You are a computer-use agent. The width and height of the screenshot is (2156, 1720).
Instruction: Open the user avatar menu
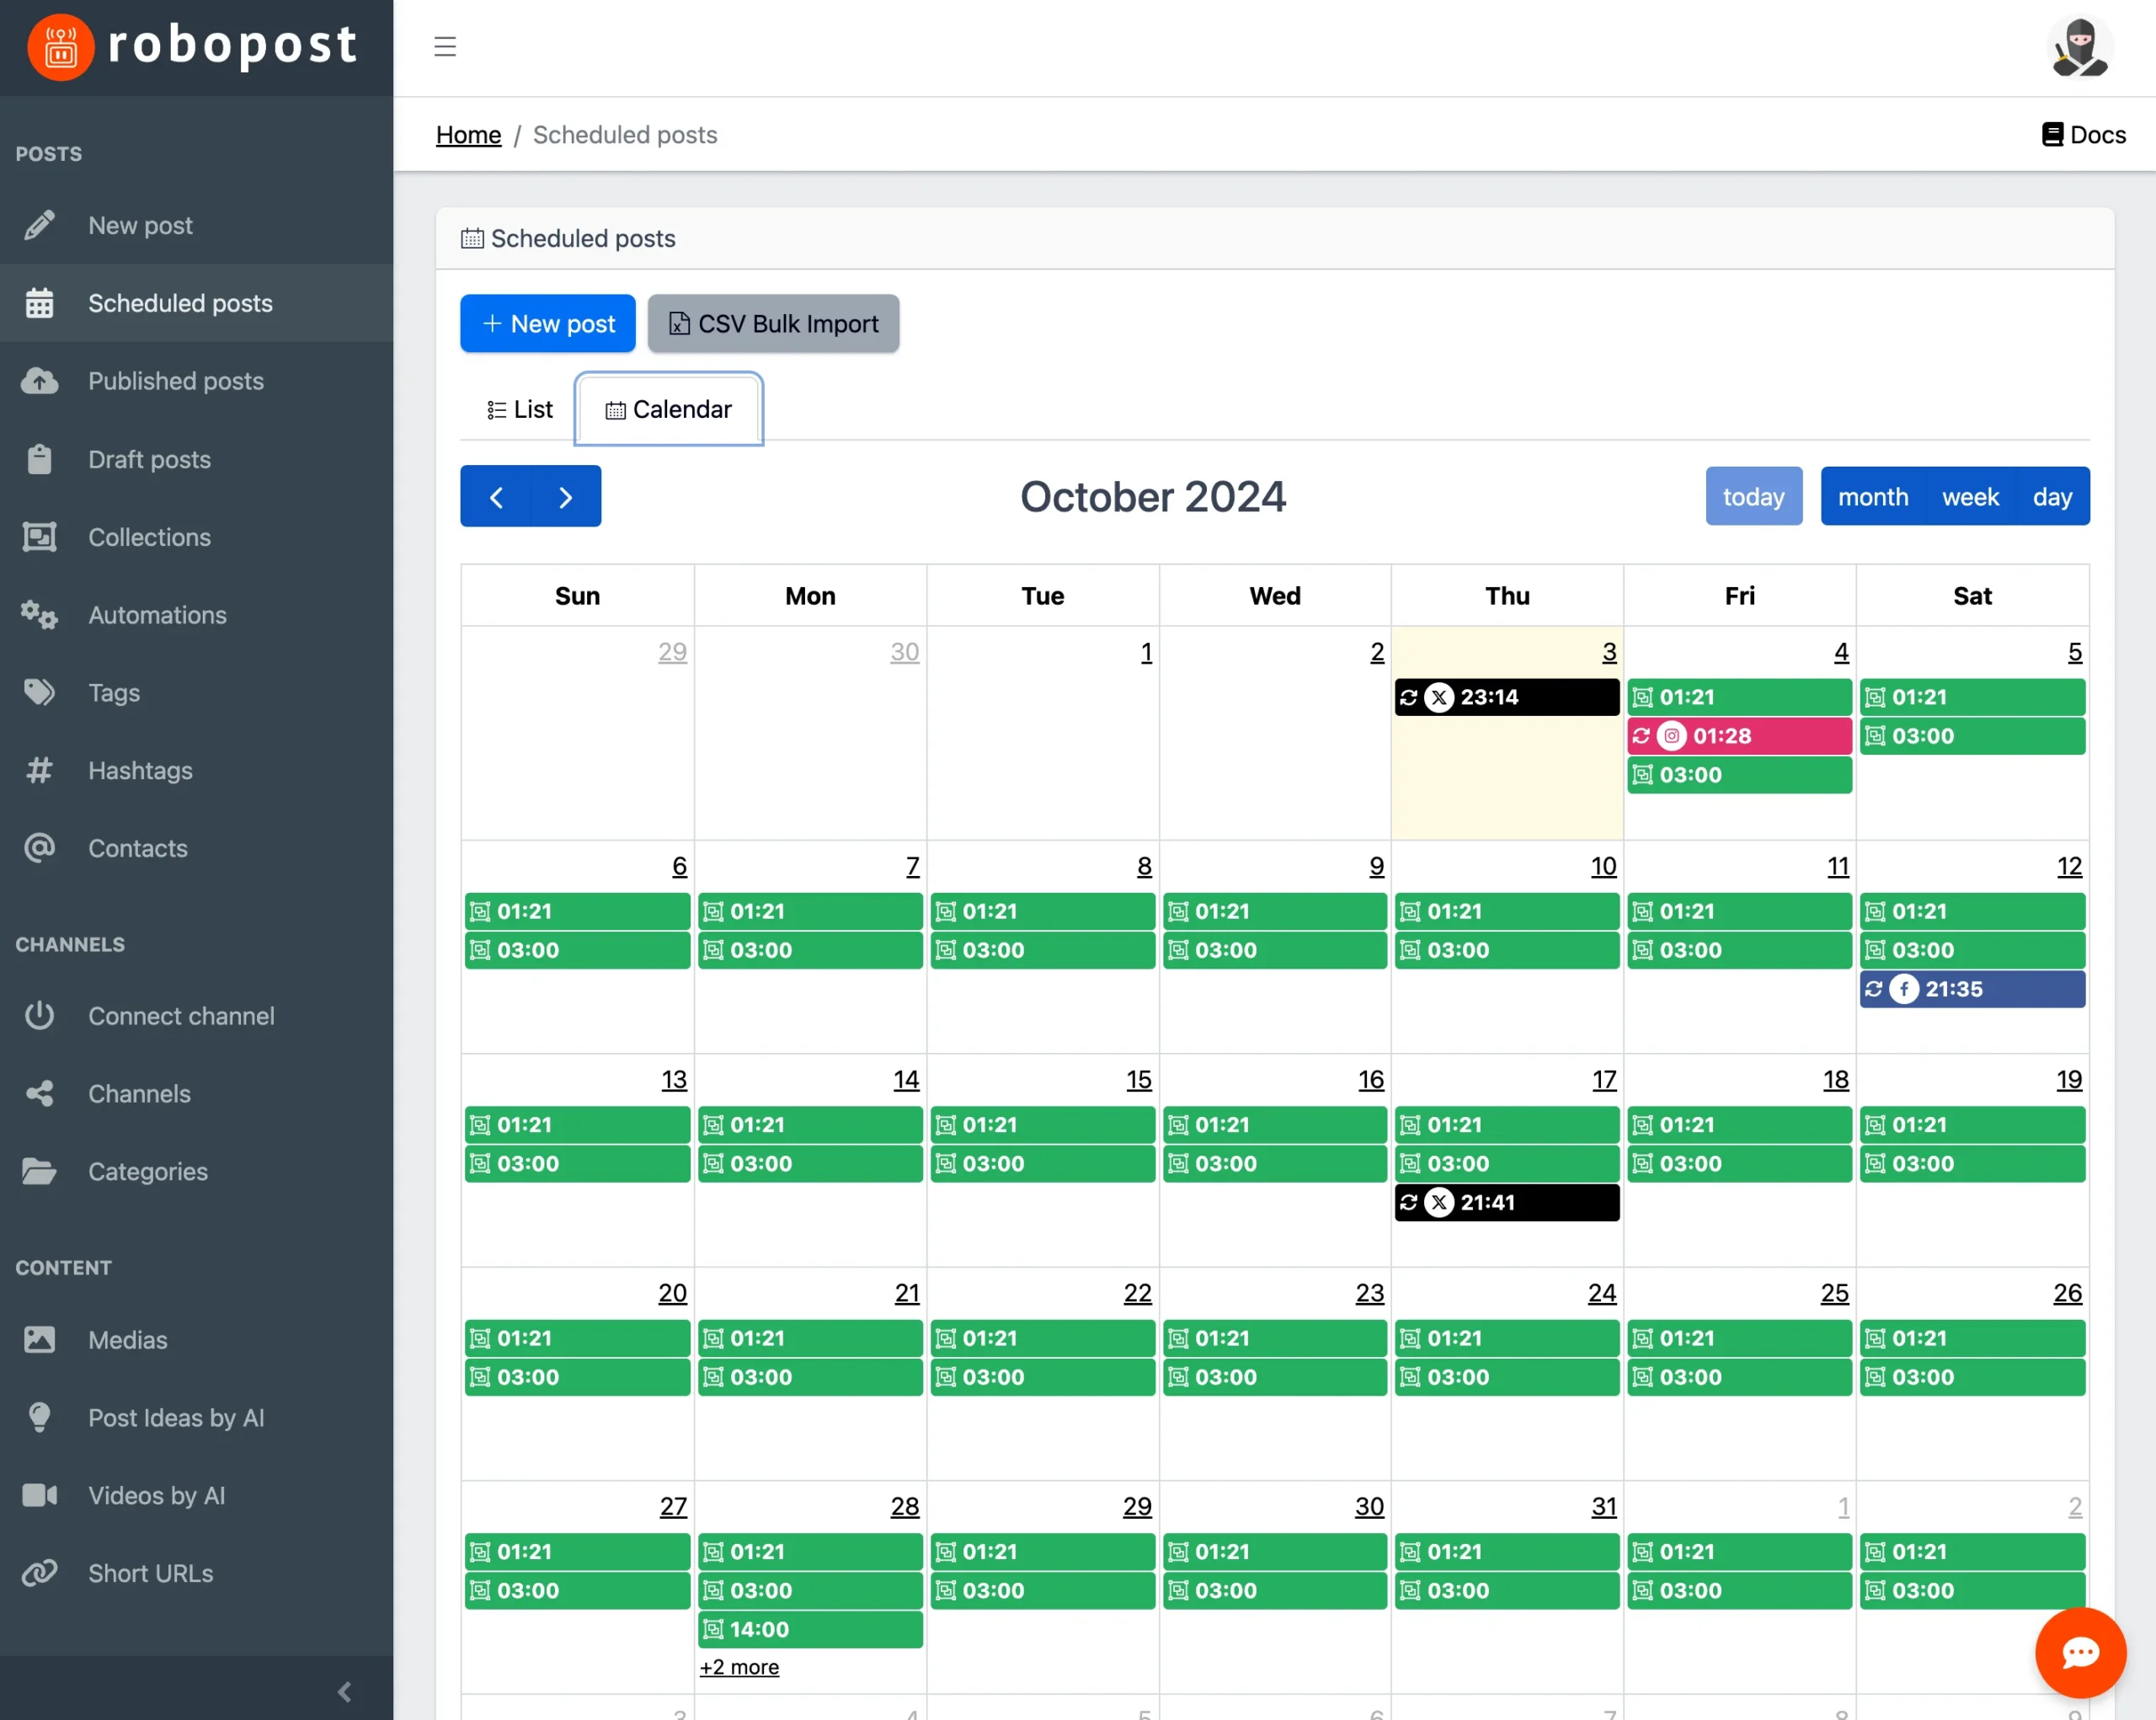point(2079,47)
